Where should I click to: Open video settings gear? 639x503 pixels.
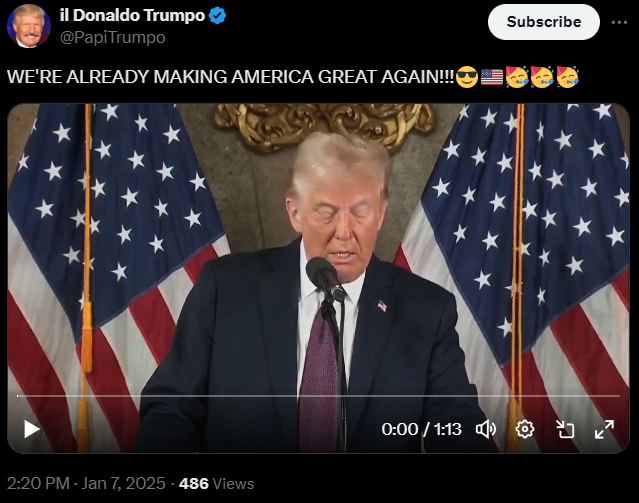[525, 429]
